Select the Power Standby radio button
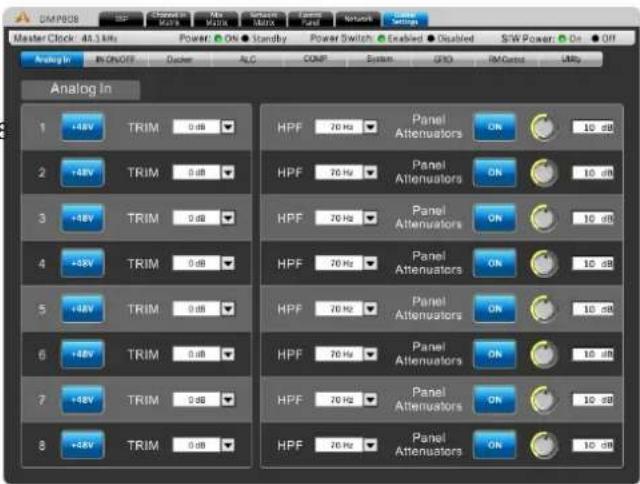 coord(245,39)
